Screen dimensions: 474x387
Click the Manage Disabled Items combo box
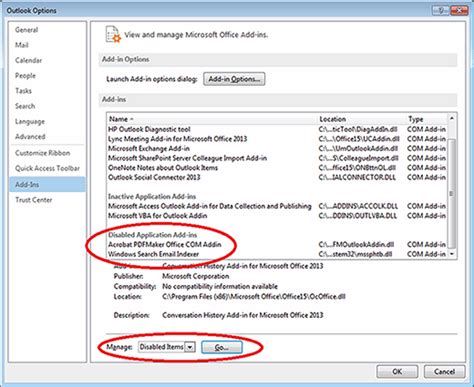point(166,347)
